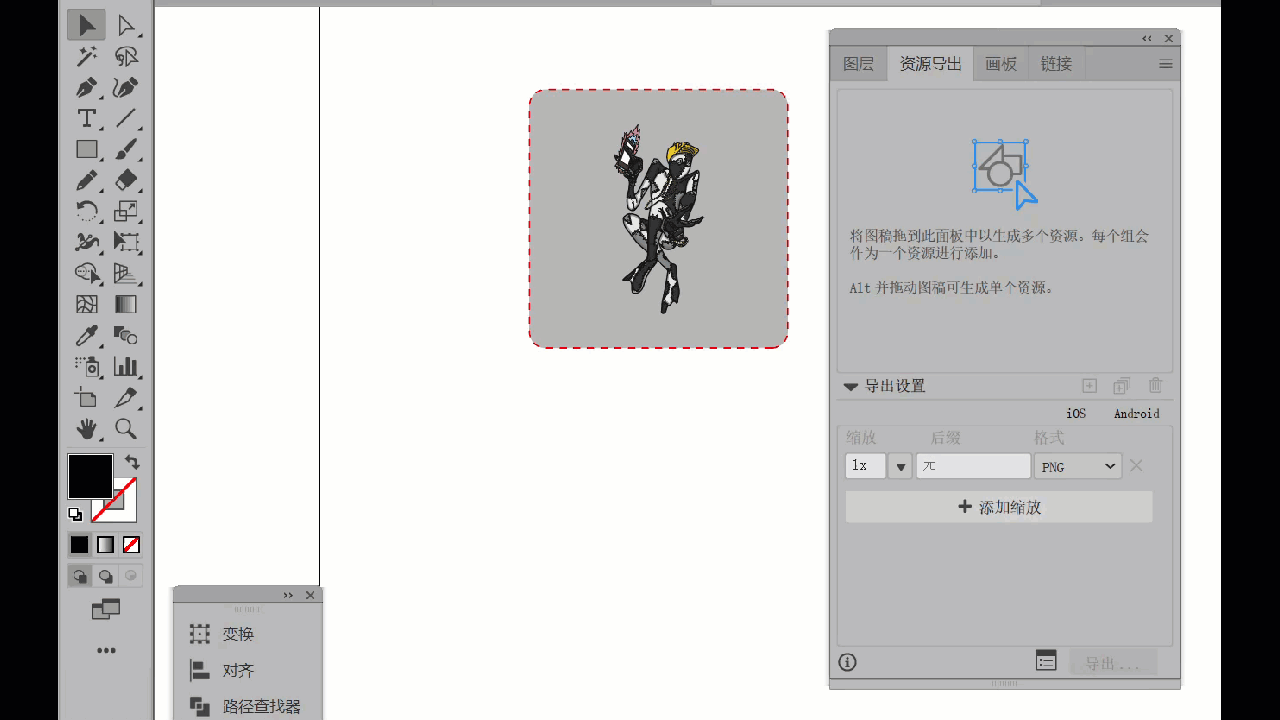Choose the Magic Wand tool
Image resolution: width=1280 pixels, height=720 pixels.
87,56
